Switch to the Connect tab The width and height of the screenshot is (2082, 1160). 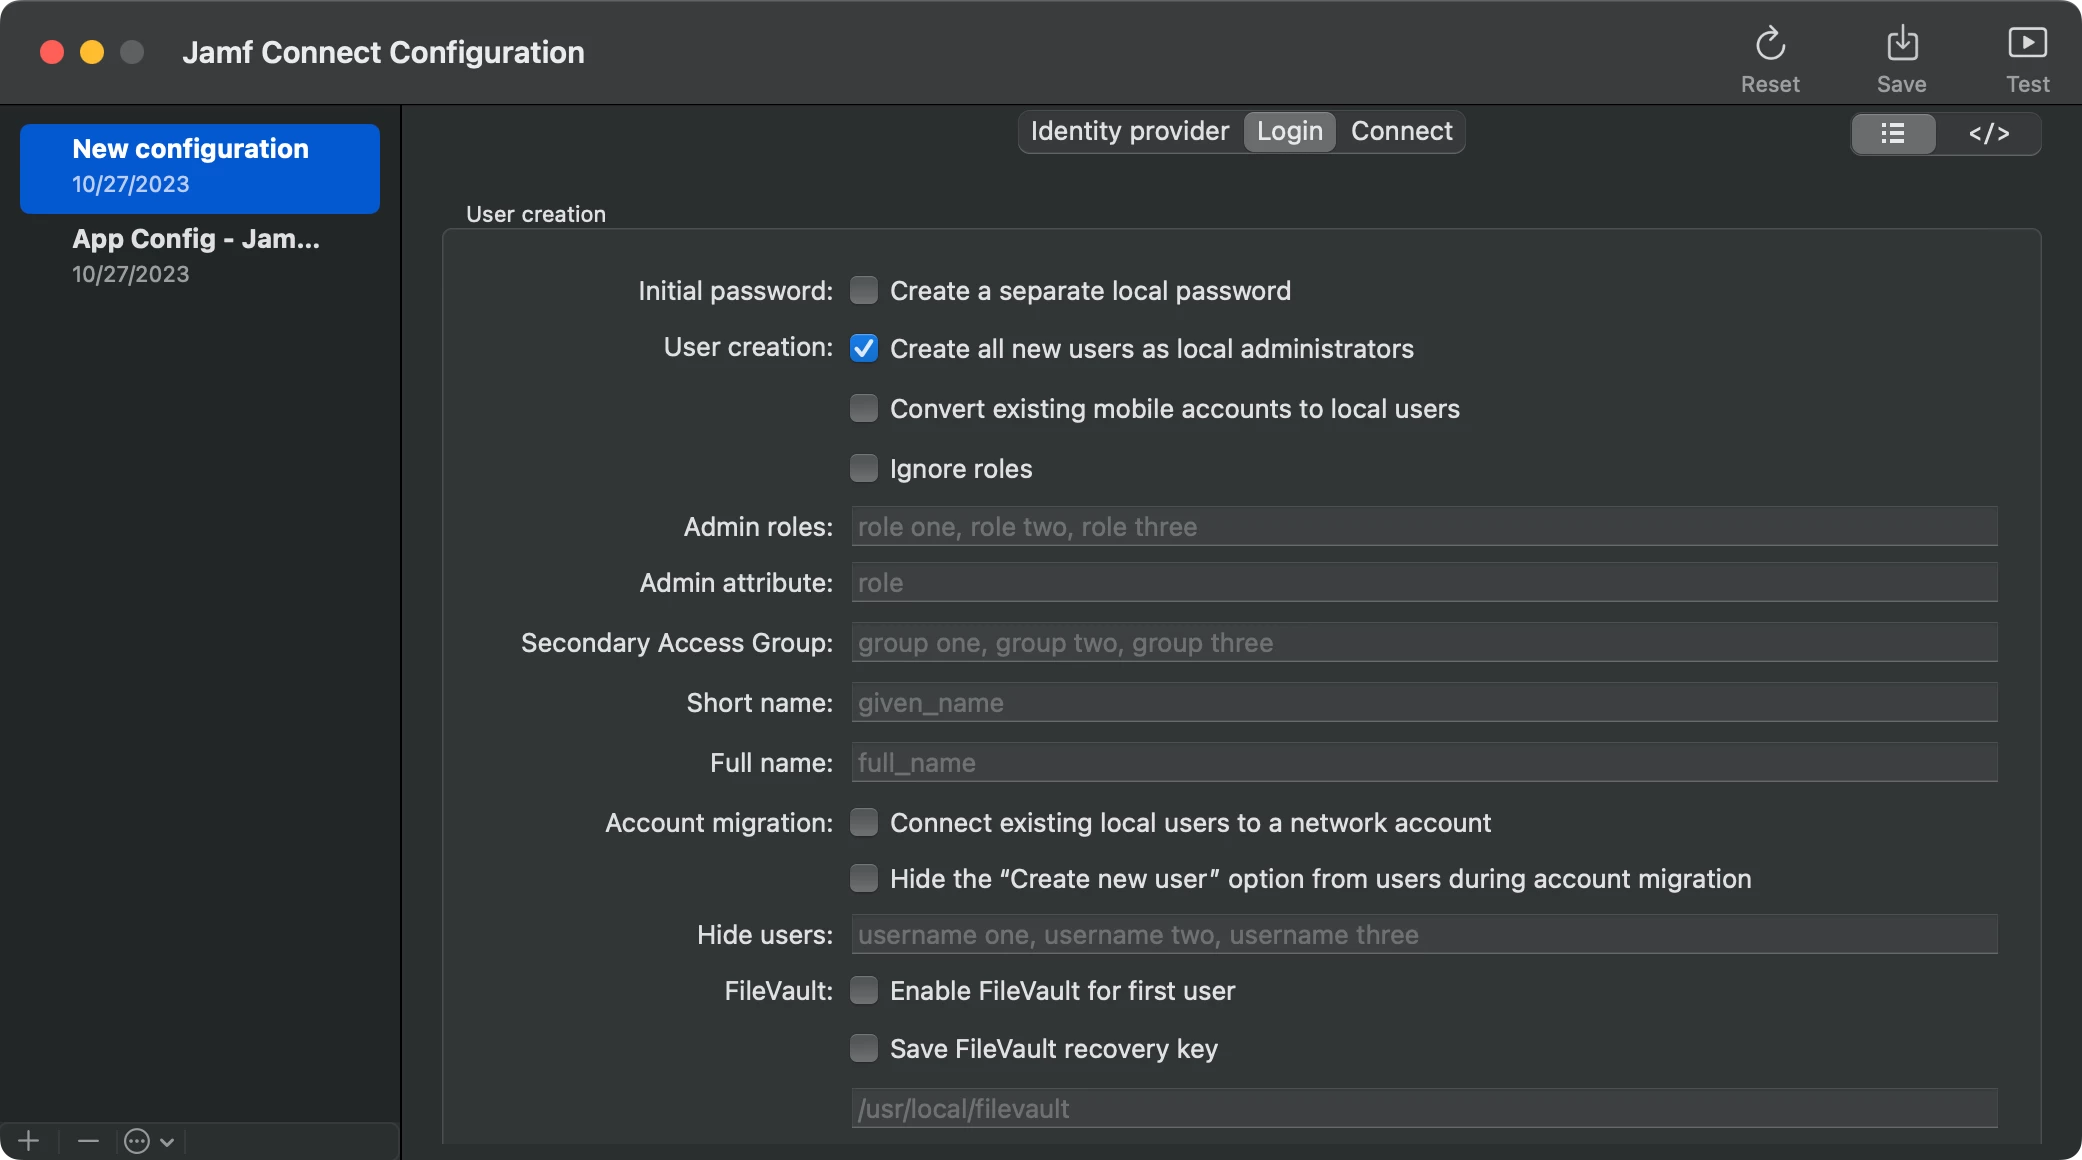click(1401, 132)
